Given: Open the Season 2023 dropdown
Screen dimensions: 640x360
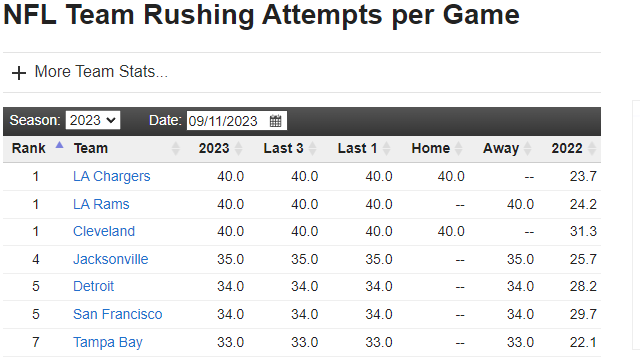Looking at the screenshot, I should (x=93, y=120).
